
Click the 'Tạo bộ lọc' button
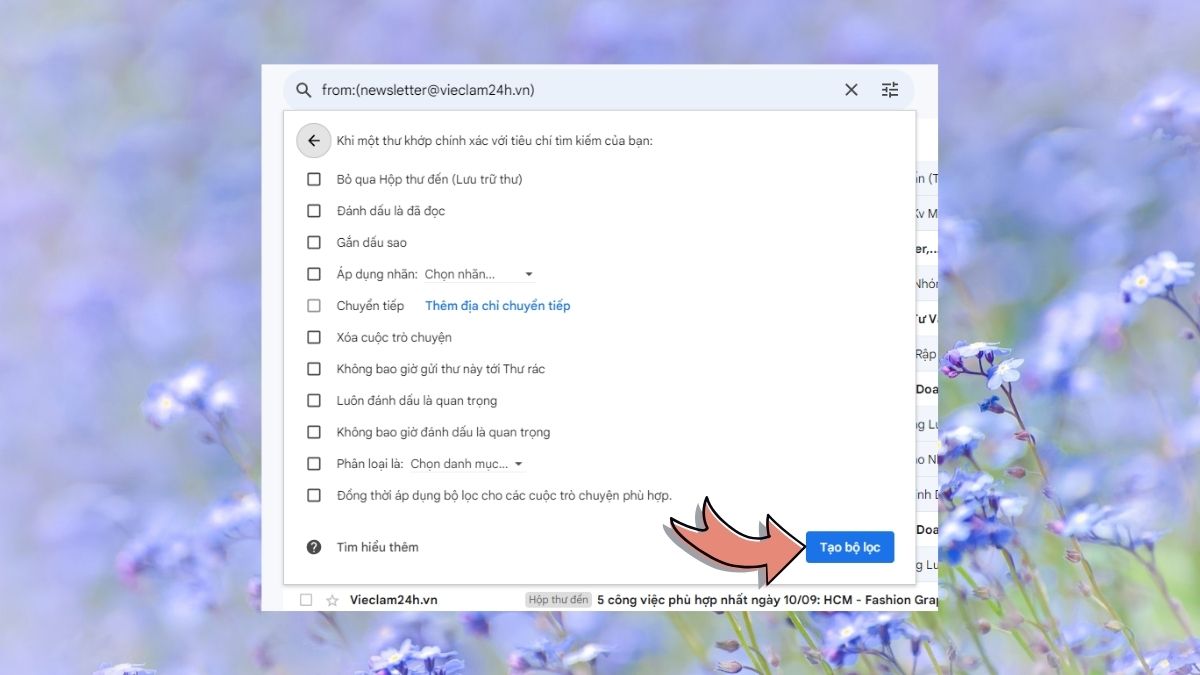(x=849, y=547)
